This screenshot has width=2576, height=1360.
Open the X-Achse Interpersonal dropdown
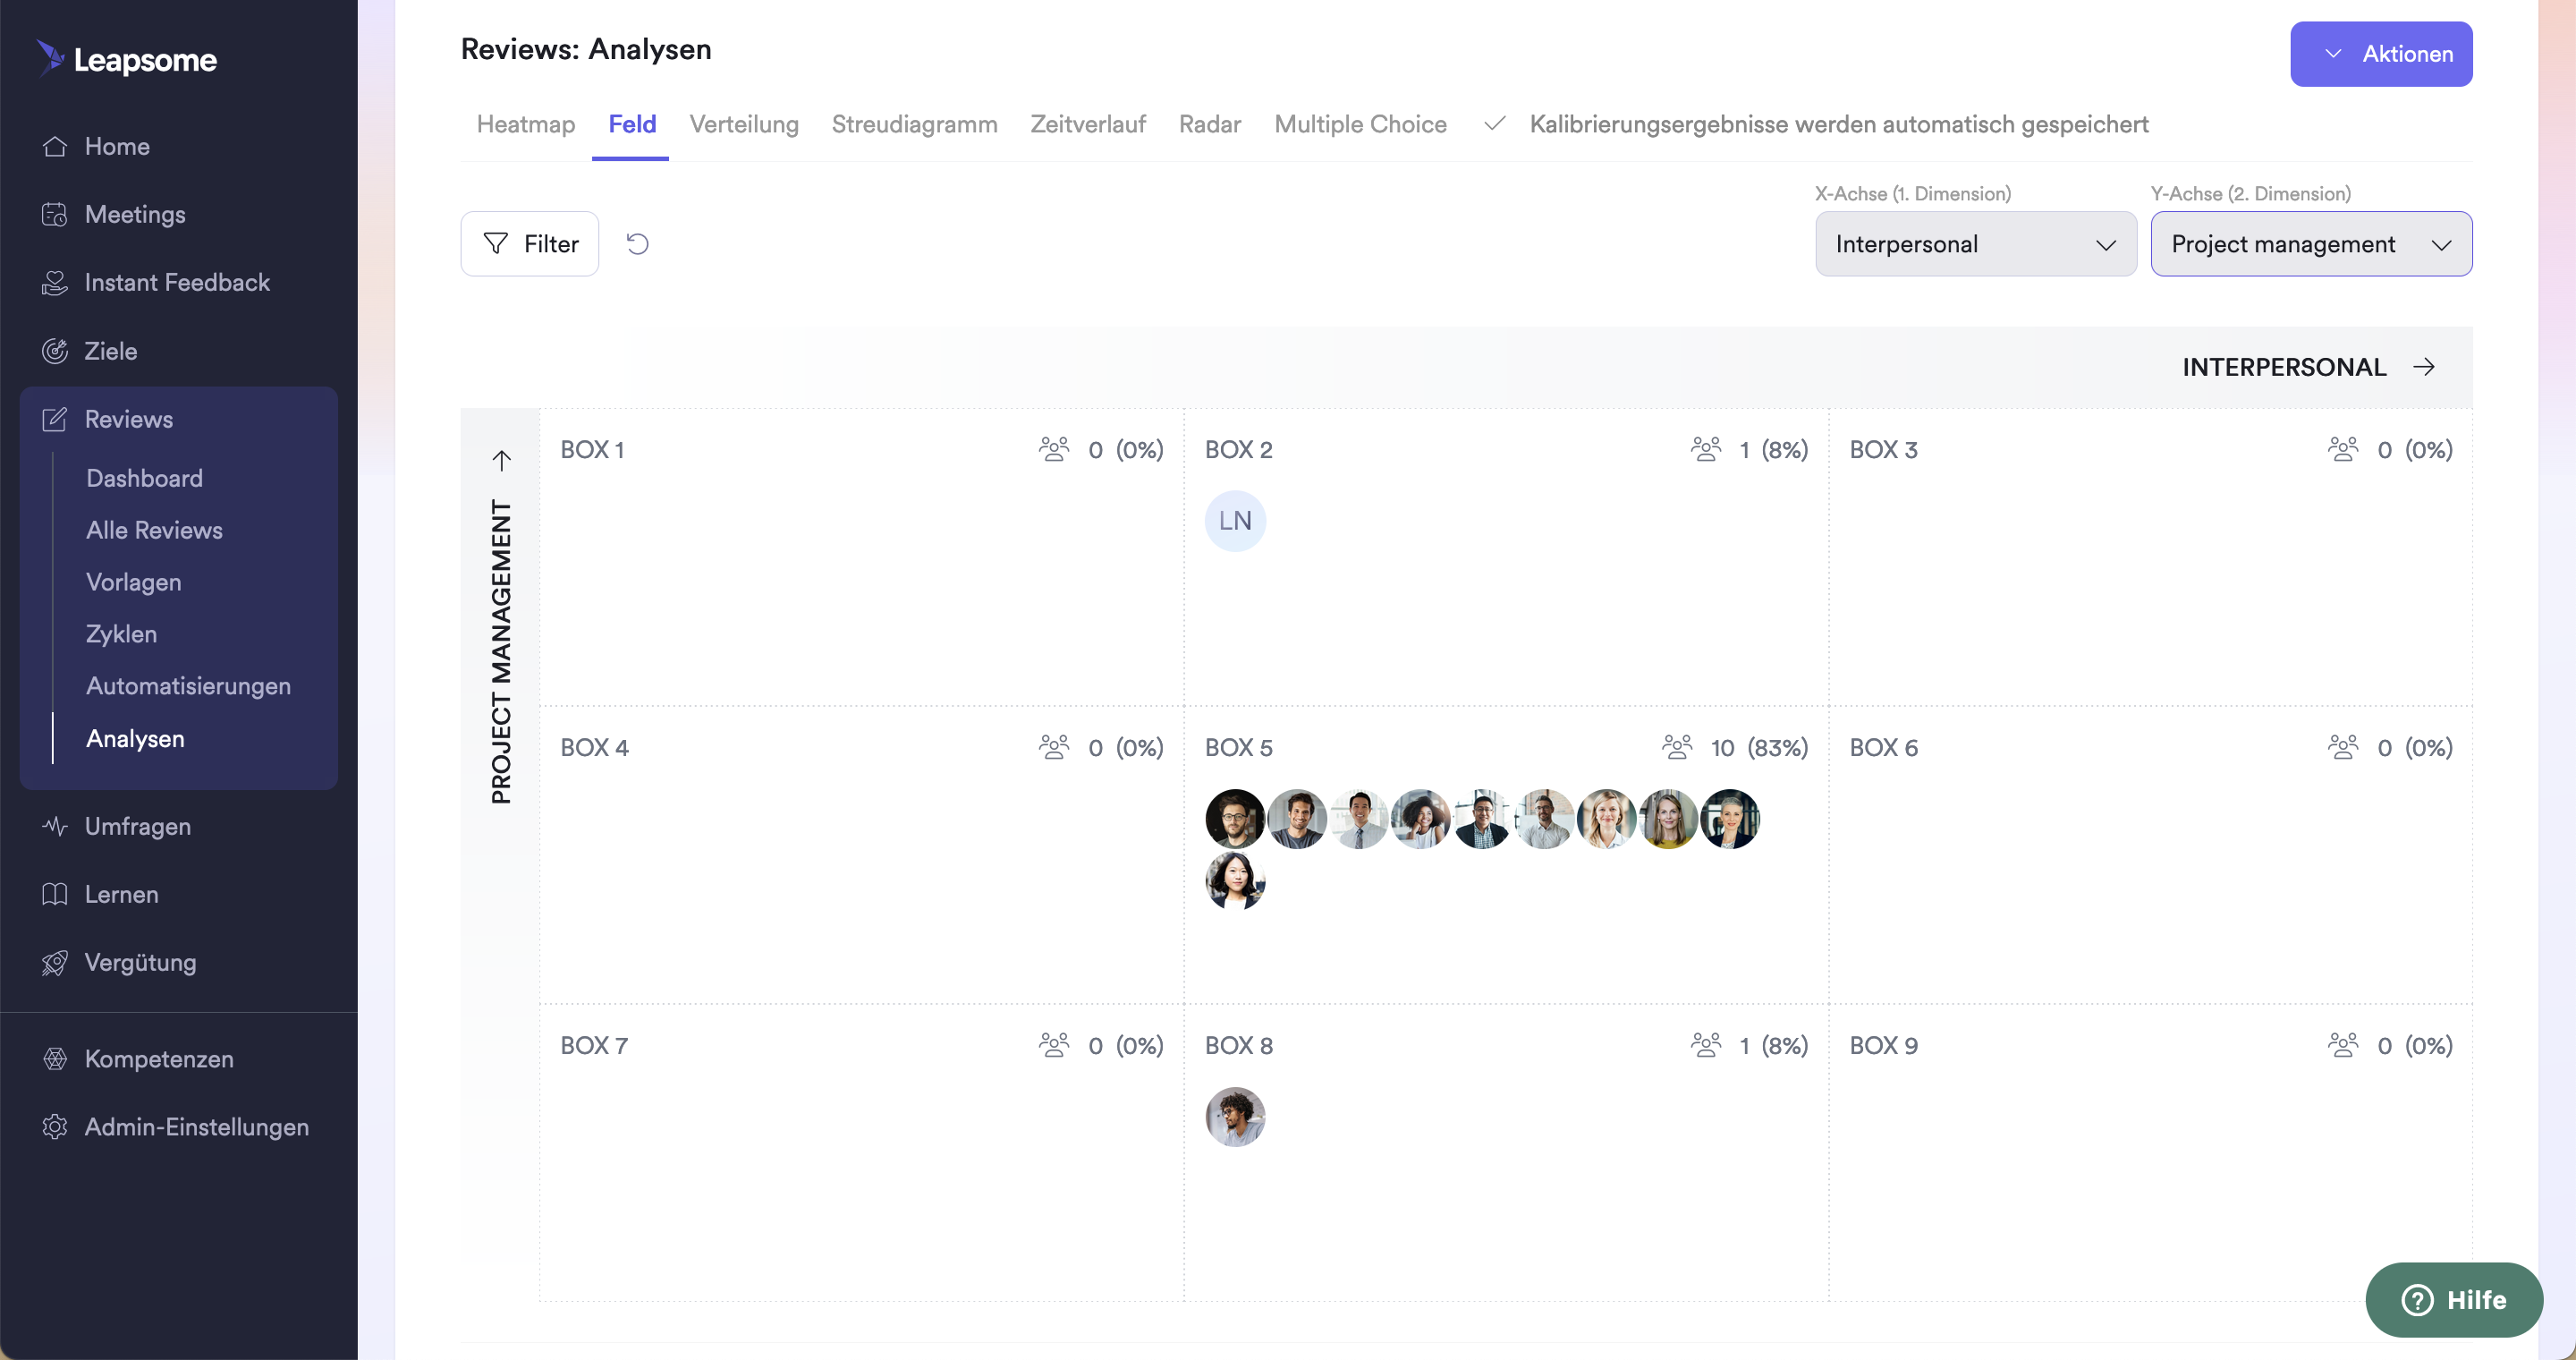pos(1976,244)
